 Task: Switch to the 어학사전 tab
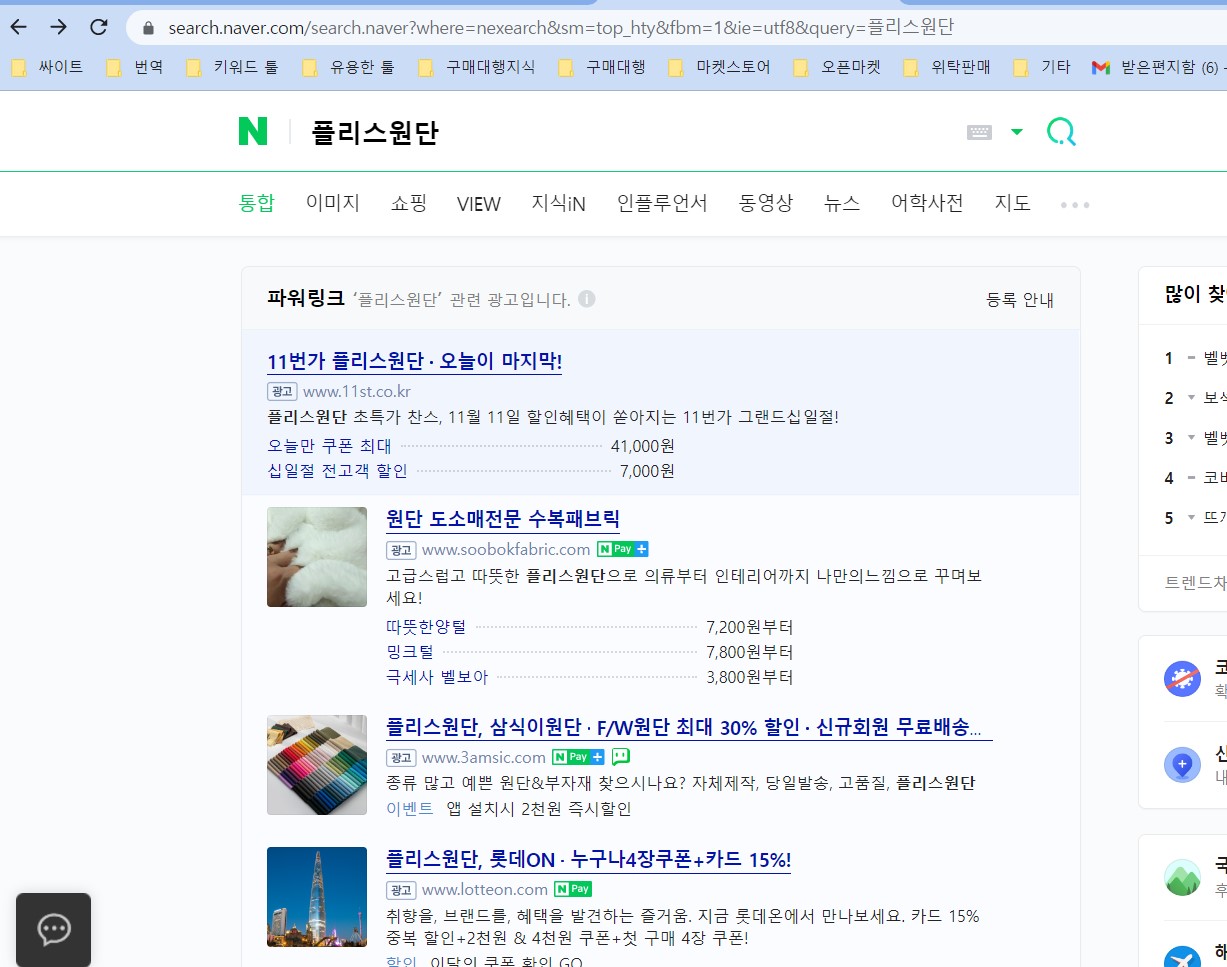(927, 203)
